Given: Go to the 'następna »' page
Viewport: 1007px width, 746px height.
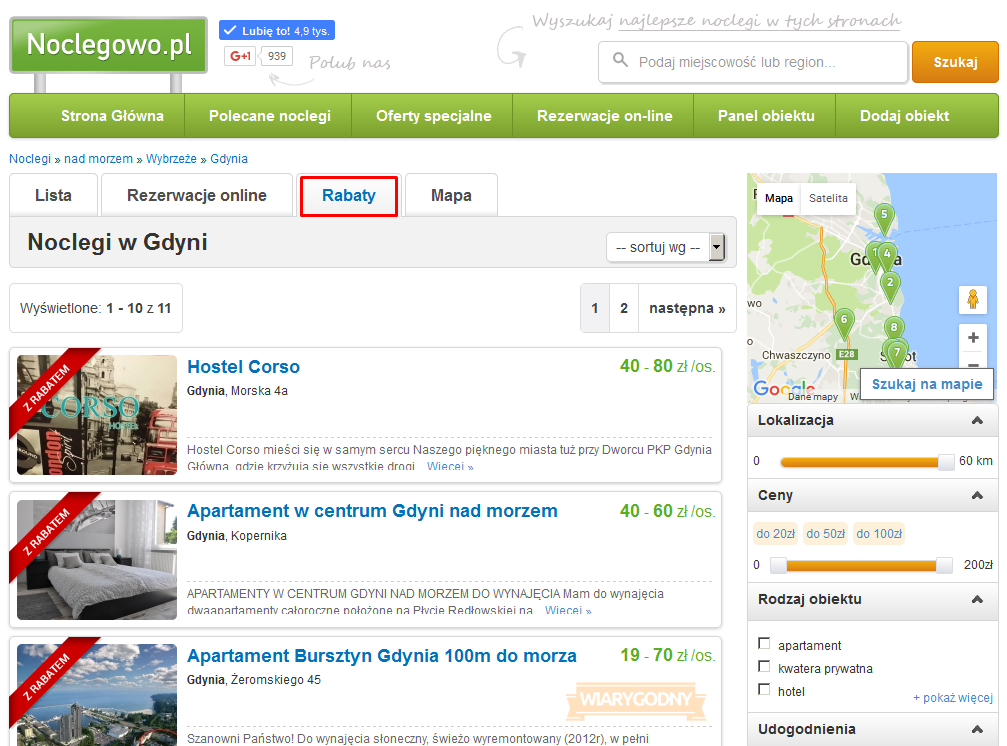Looking at the screenshot, I should click(x=687, y=308).
